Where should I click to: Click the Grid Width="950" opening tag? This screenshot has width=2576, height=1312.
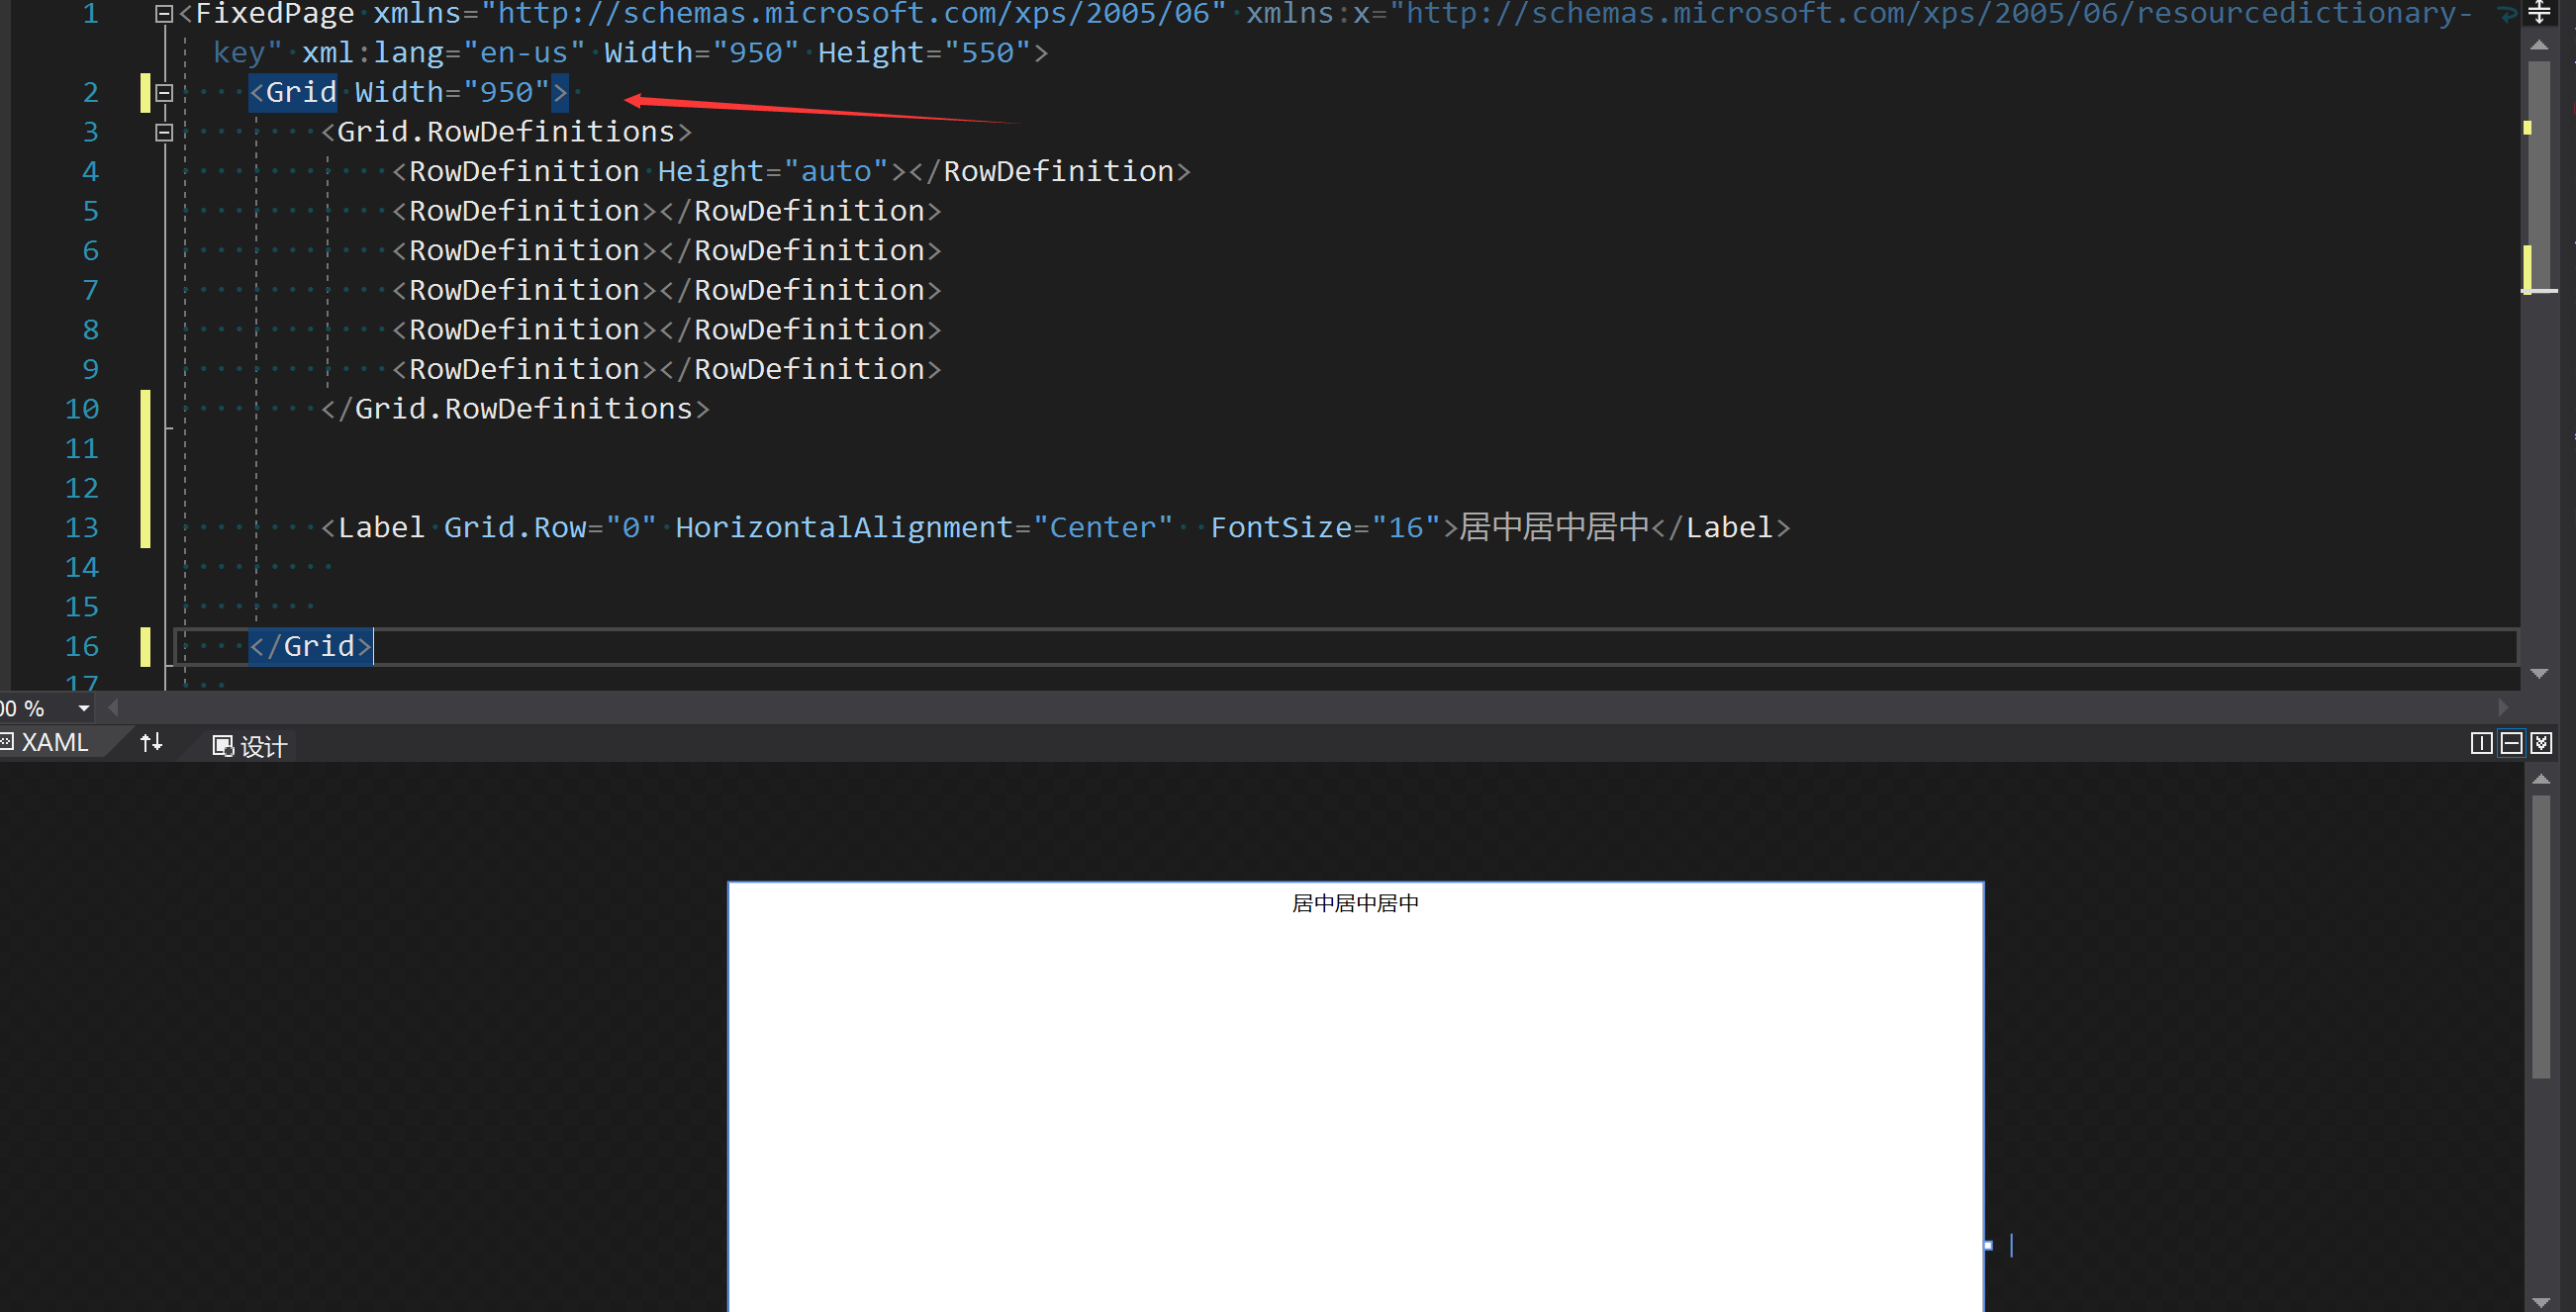pos(409,93)
